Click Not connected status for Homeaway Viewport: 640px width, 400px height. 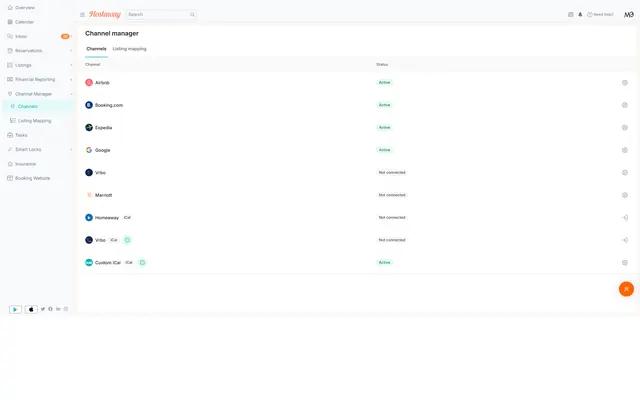392,218
